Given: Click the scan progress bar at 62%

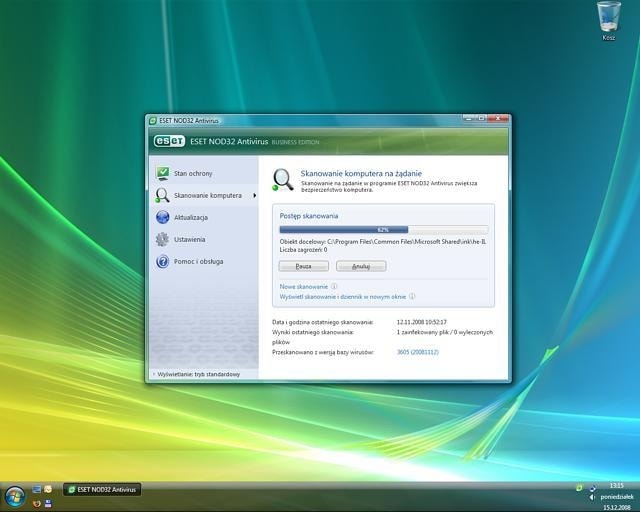Looking at the screenshot, I should click(383, 230).
